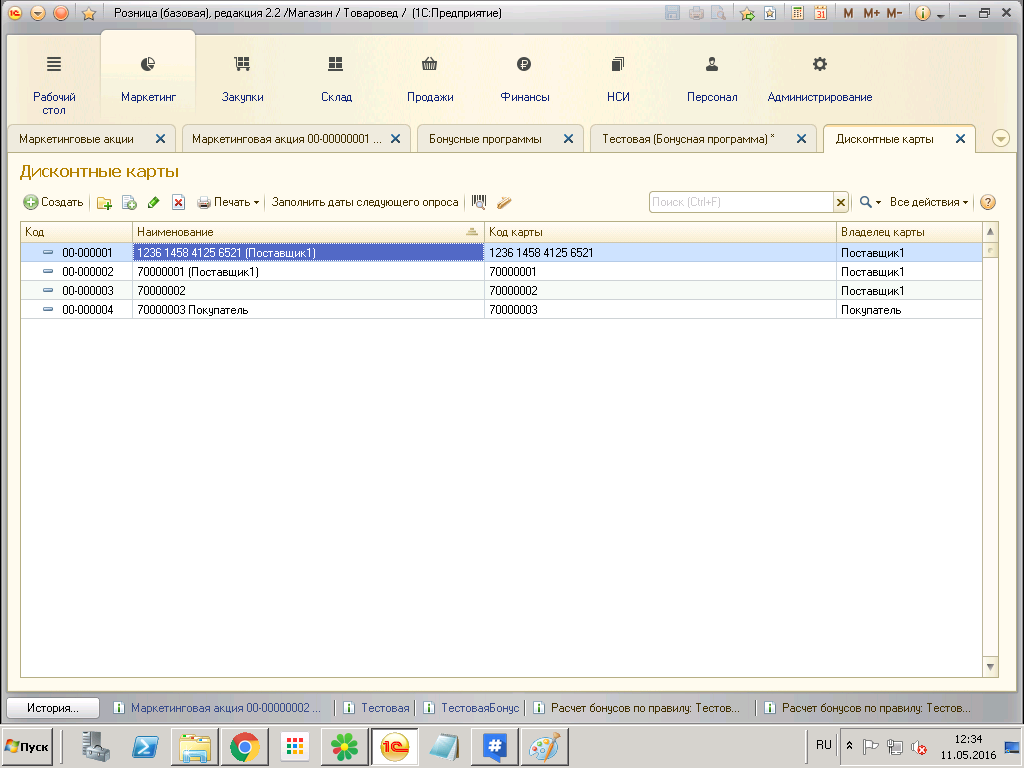
Task: Open the search magnifier dropdown
Action: [x=870, y=202]
